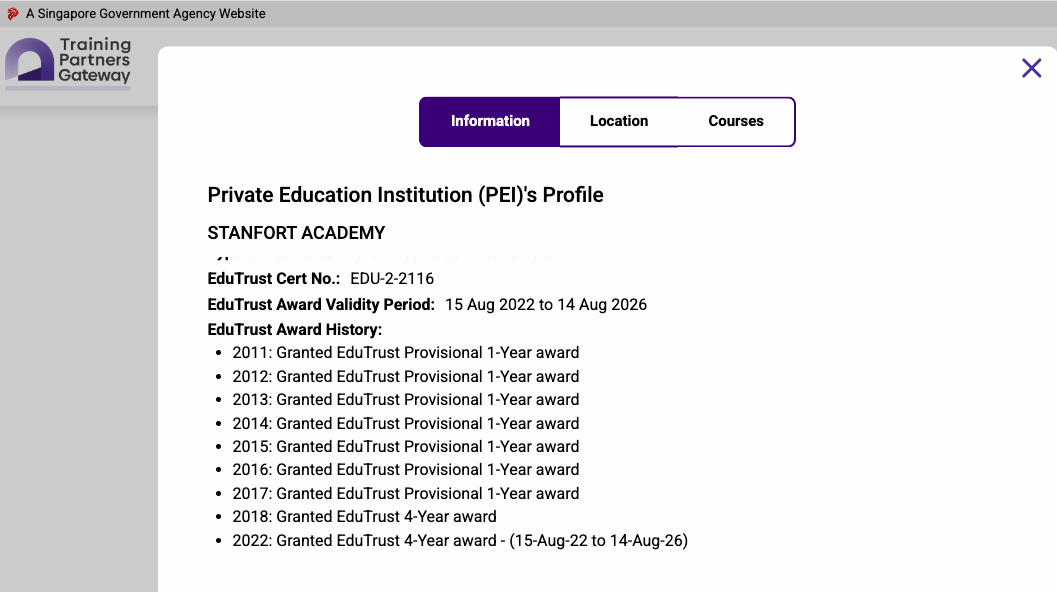
Task: Open the Courses tab
Action: (x=735, y=121)
